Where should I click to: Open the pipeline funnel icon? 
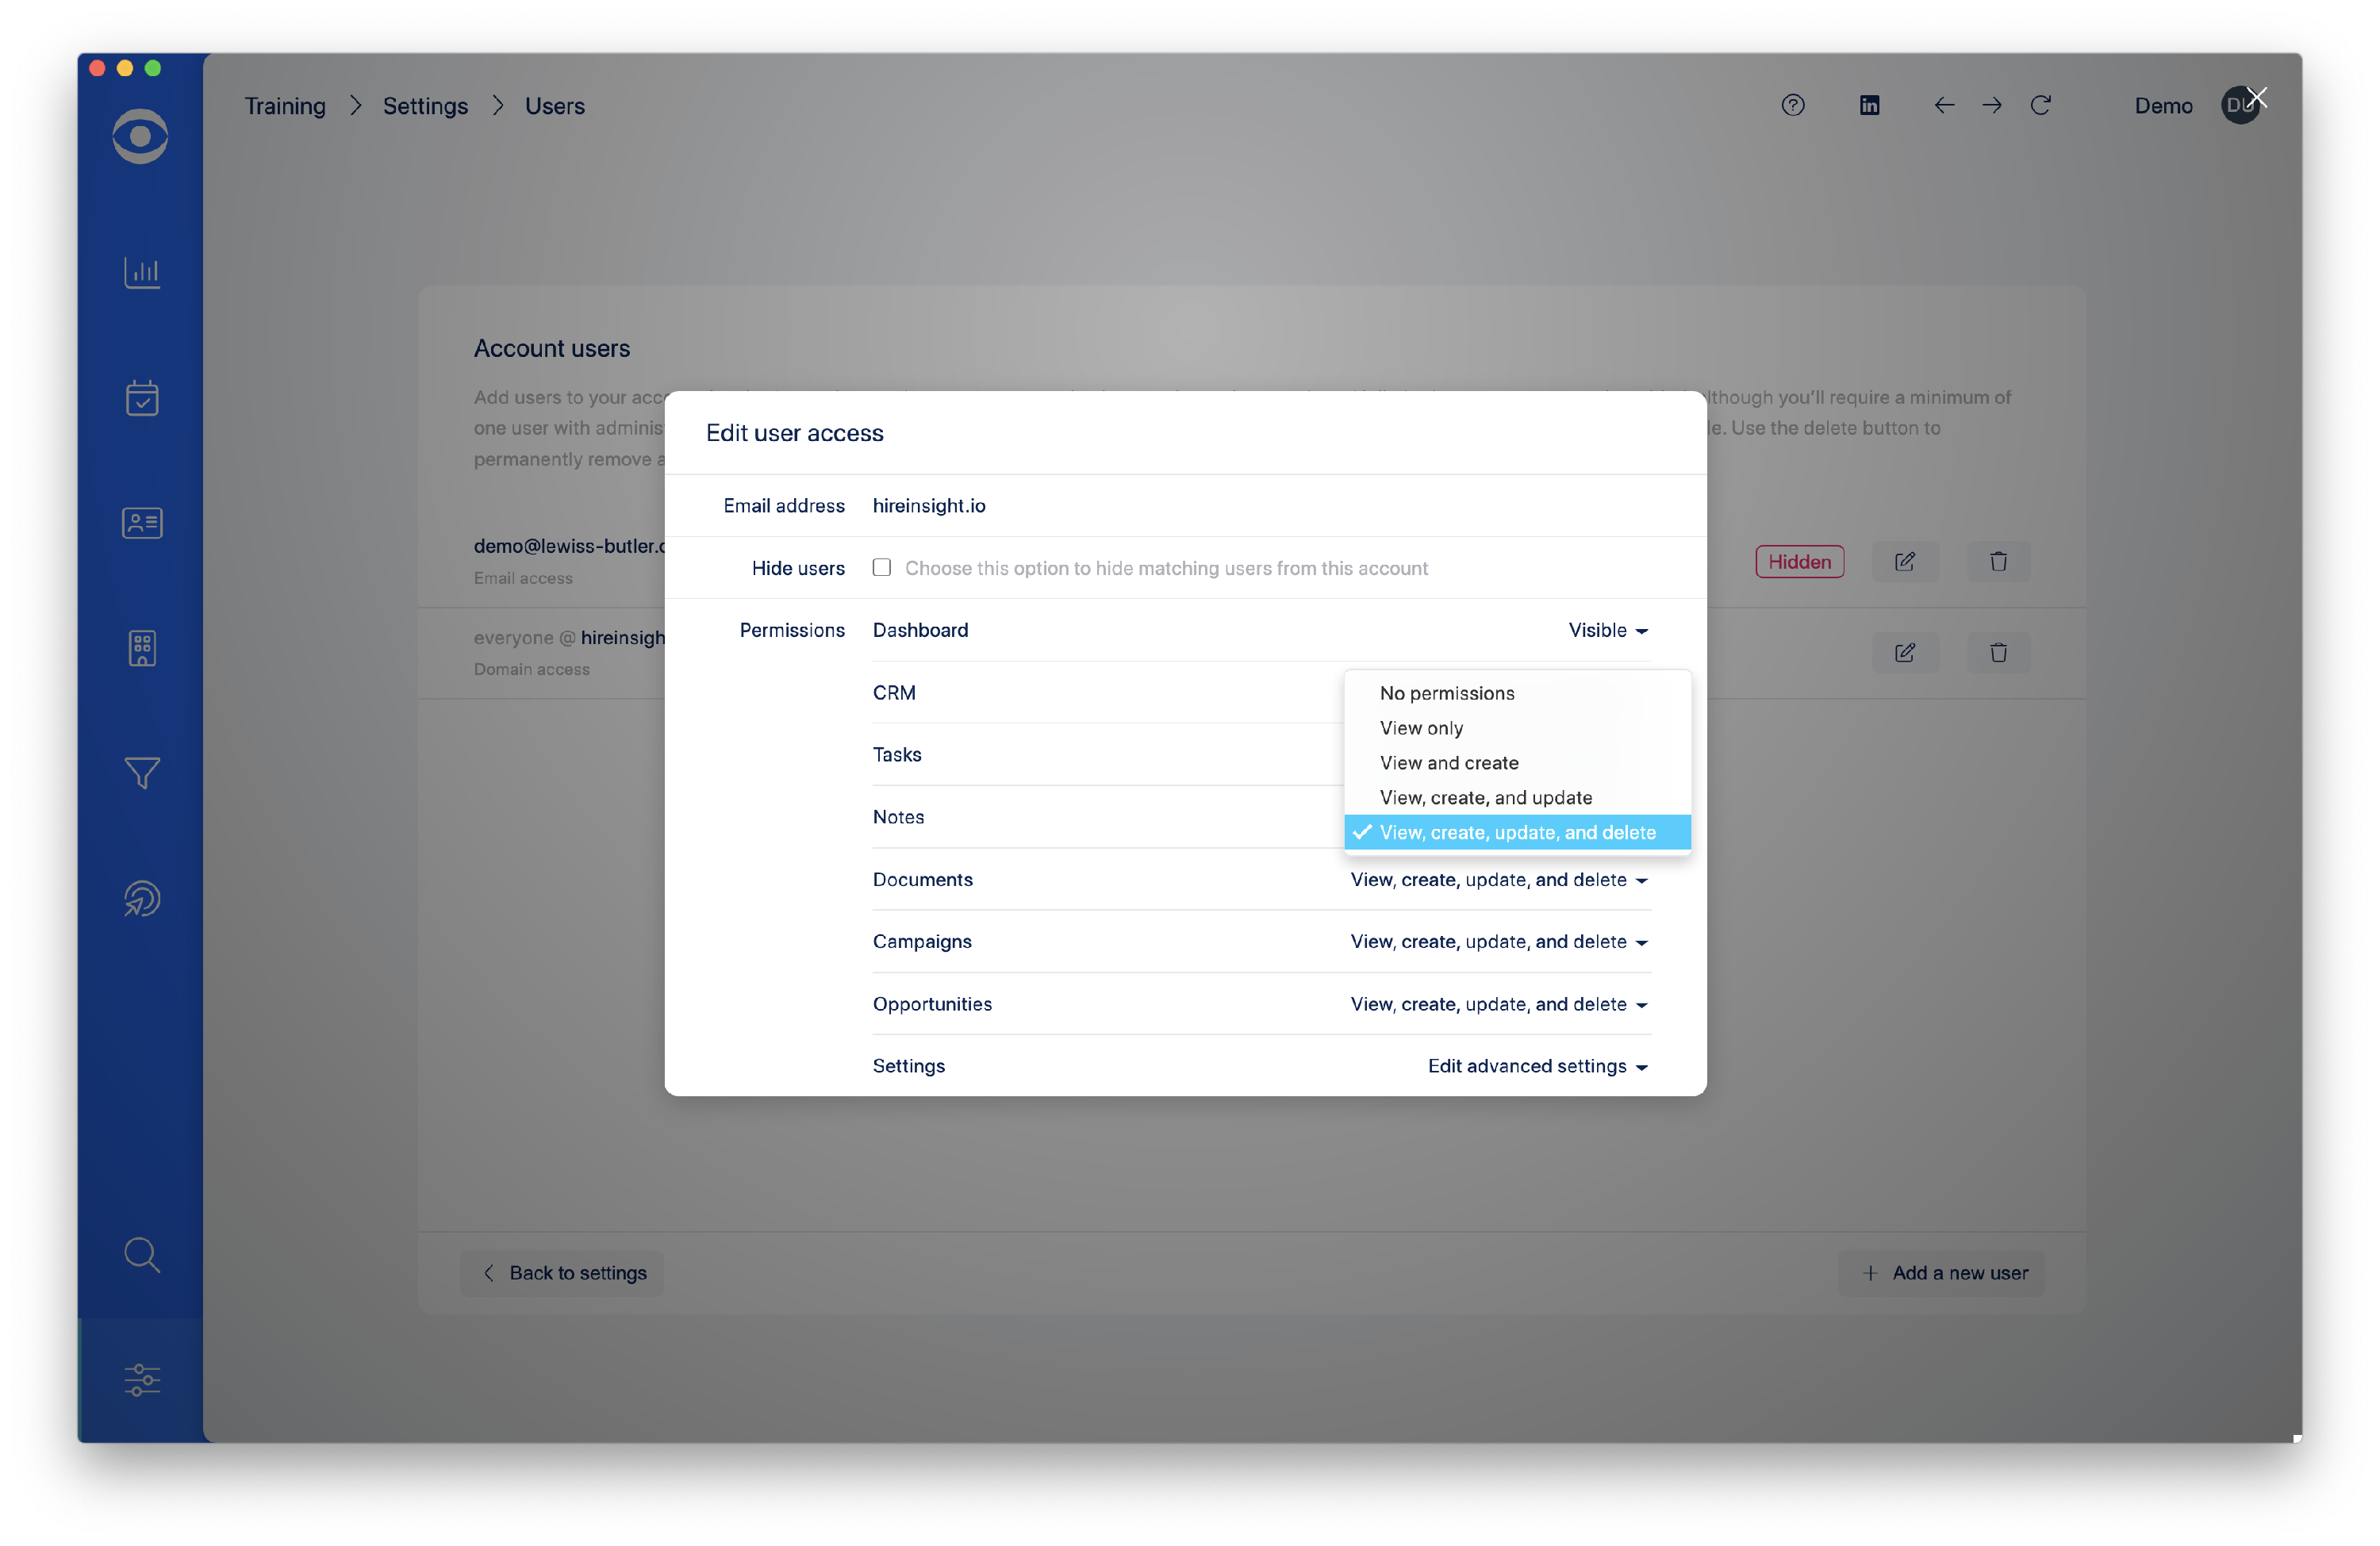(141, 773)
